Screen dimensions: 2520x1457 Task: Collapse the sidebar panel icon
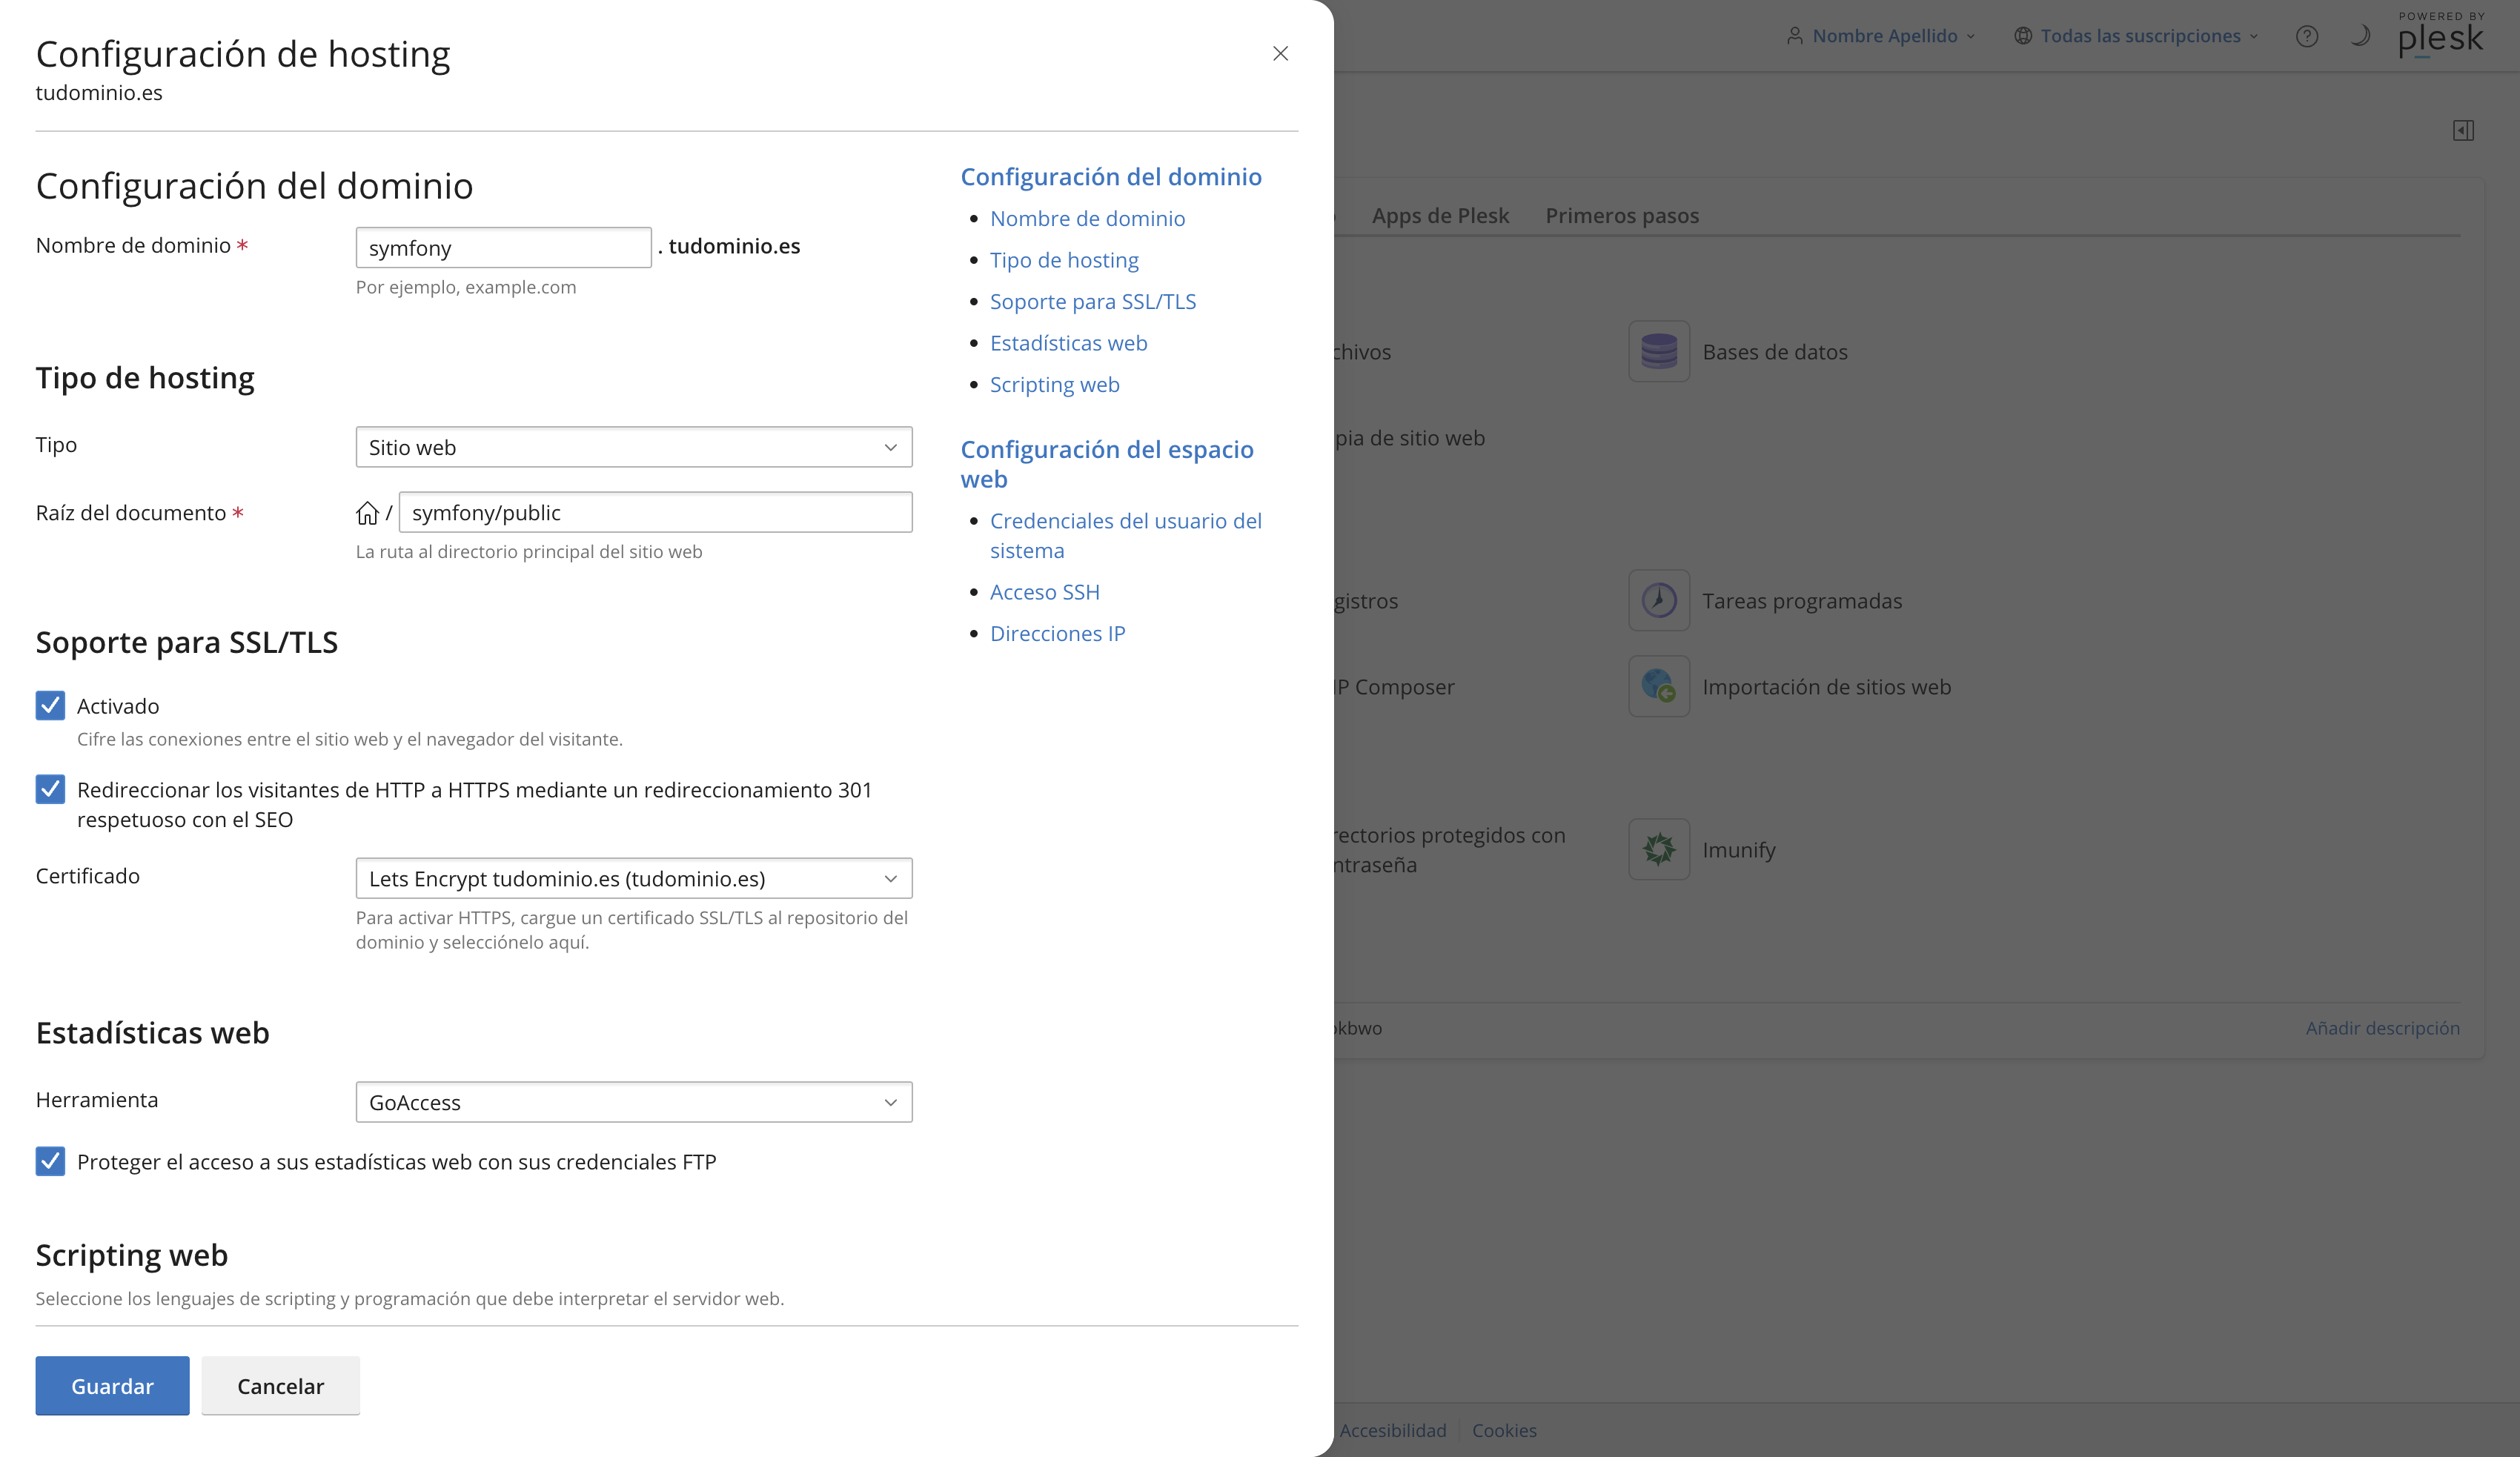2463,130
